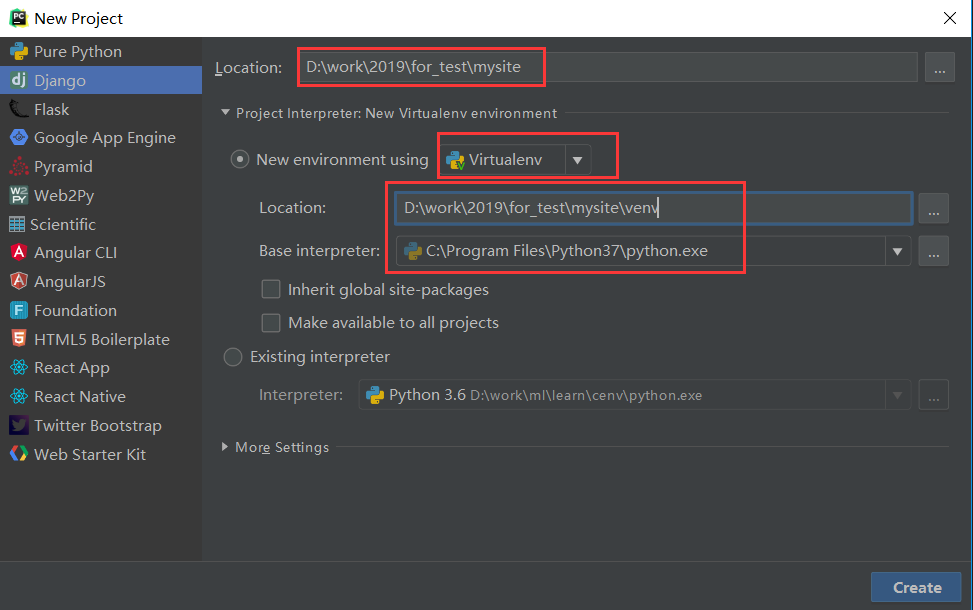
Task: Choose React Native from the project list
Action: pos(79,397)
